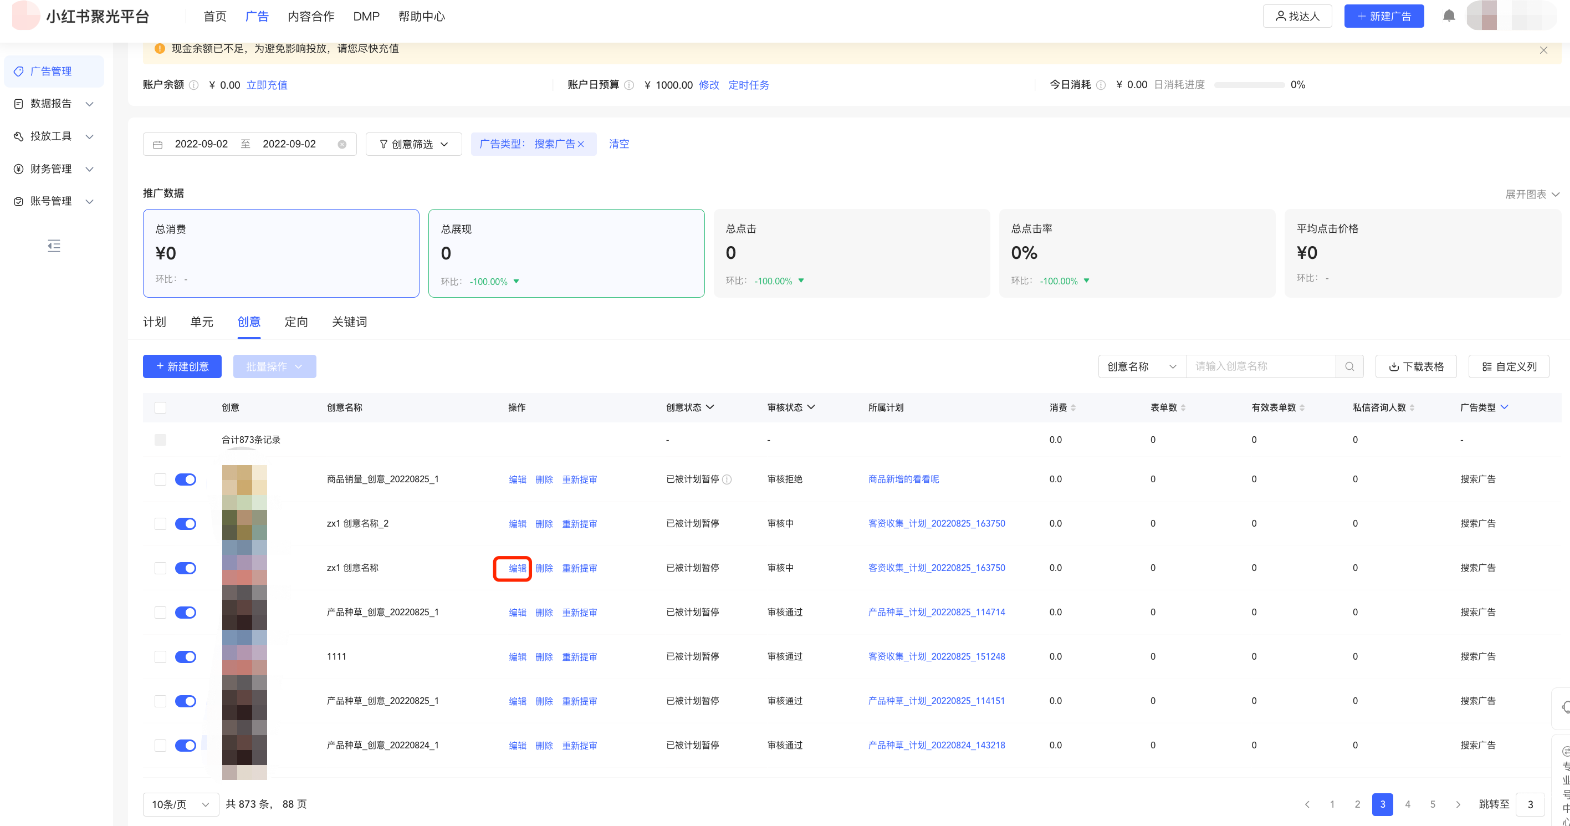Image resolution: width=1570 pixels, height=826 pixels.
Task: Click the 立即充值 link
Action: tap(267, 85)
